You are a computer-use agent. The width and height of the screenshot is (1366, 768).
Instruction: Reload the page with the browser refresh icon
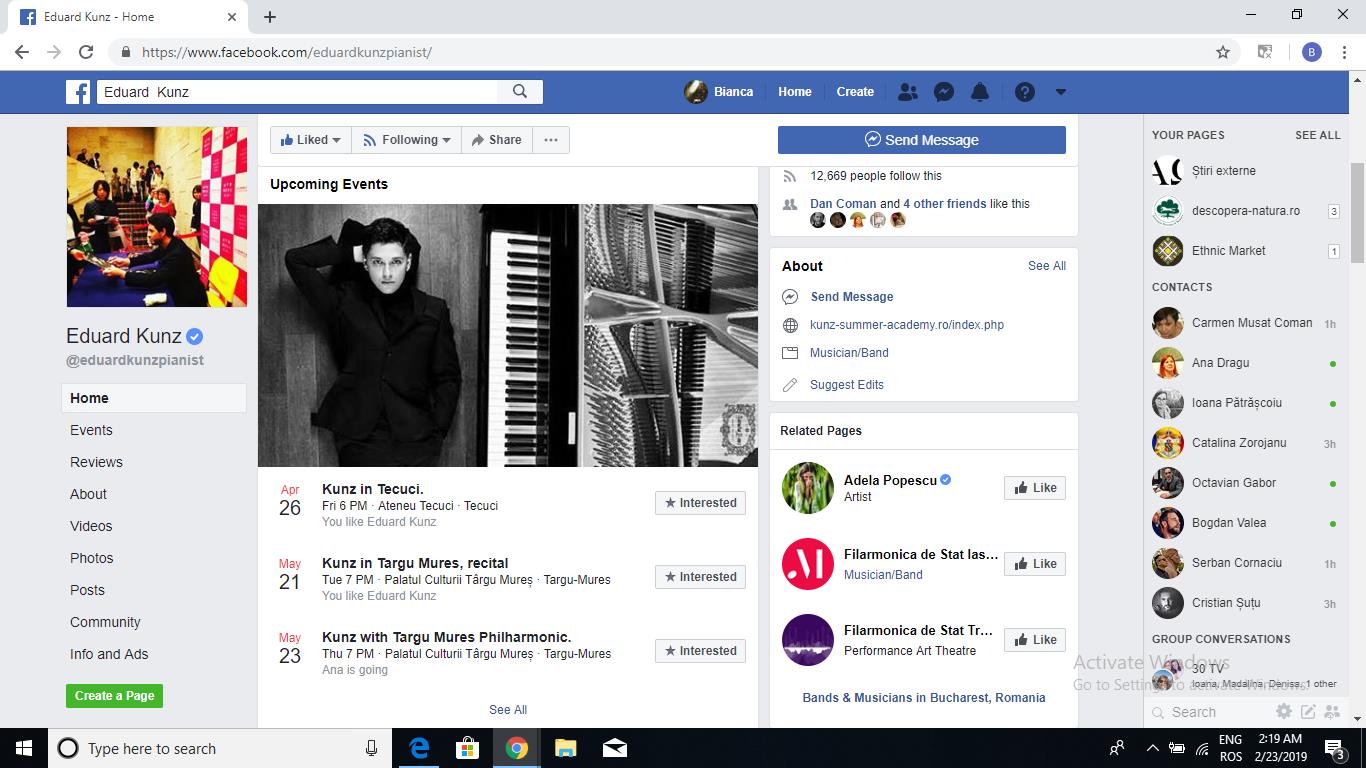(x=86, y=52)
